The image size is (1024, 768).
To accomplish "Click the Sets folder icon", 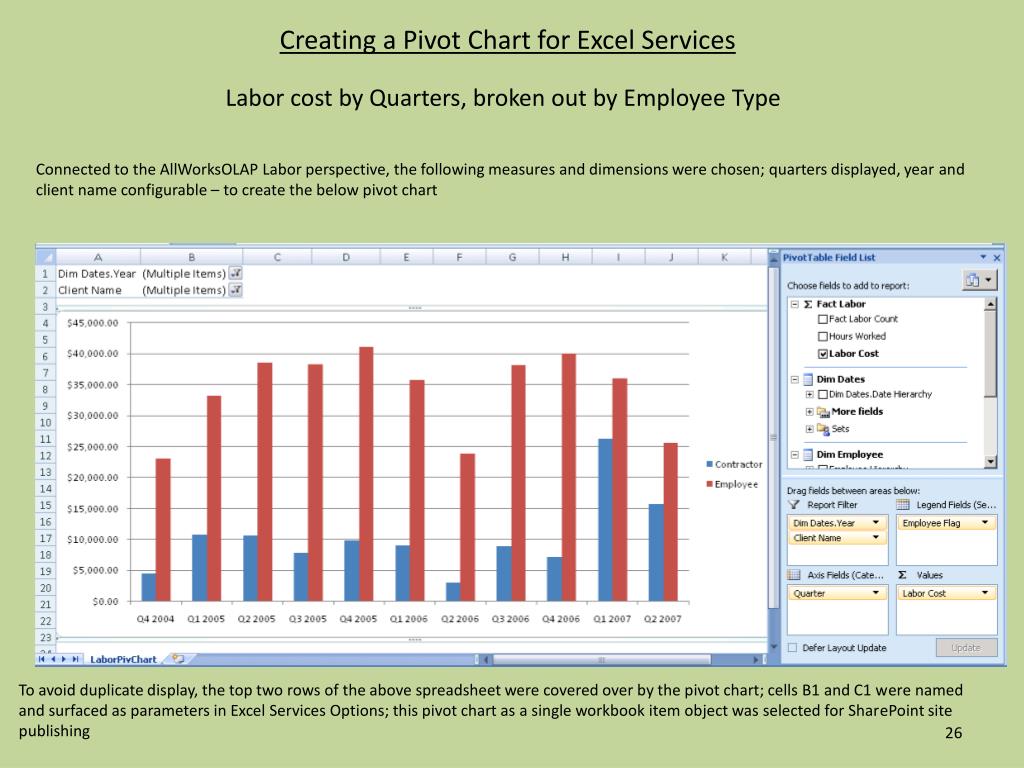I will click(823, 429).
